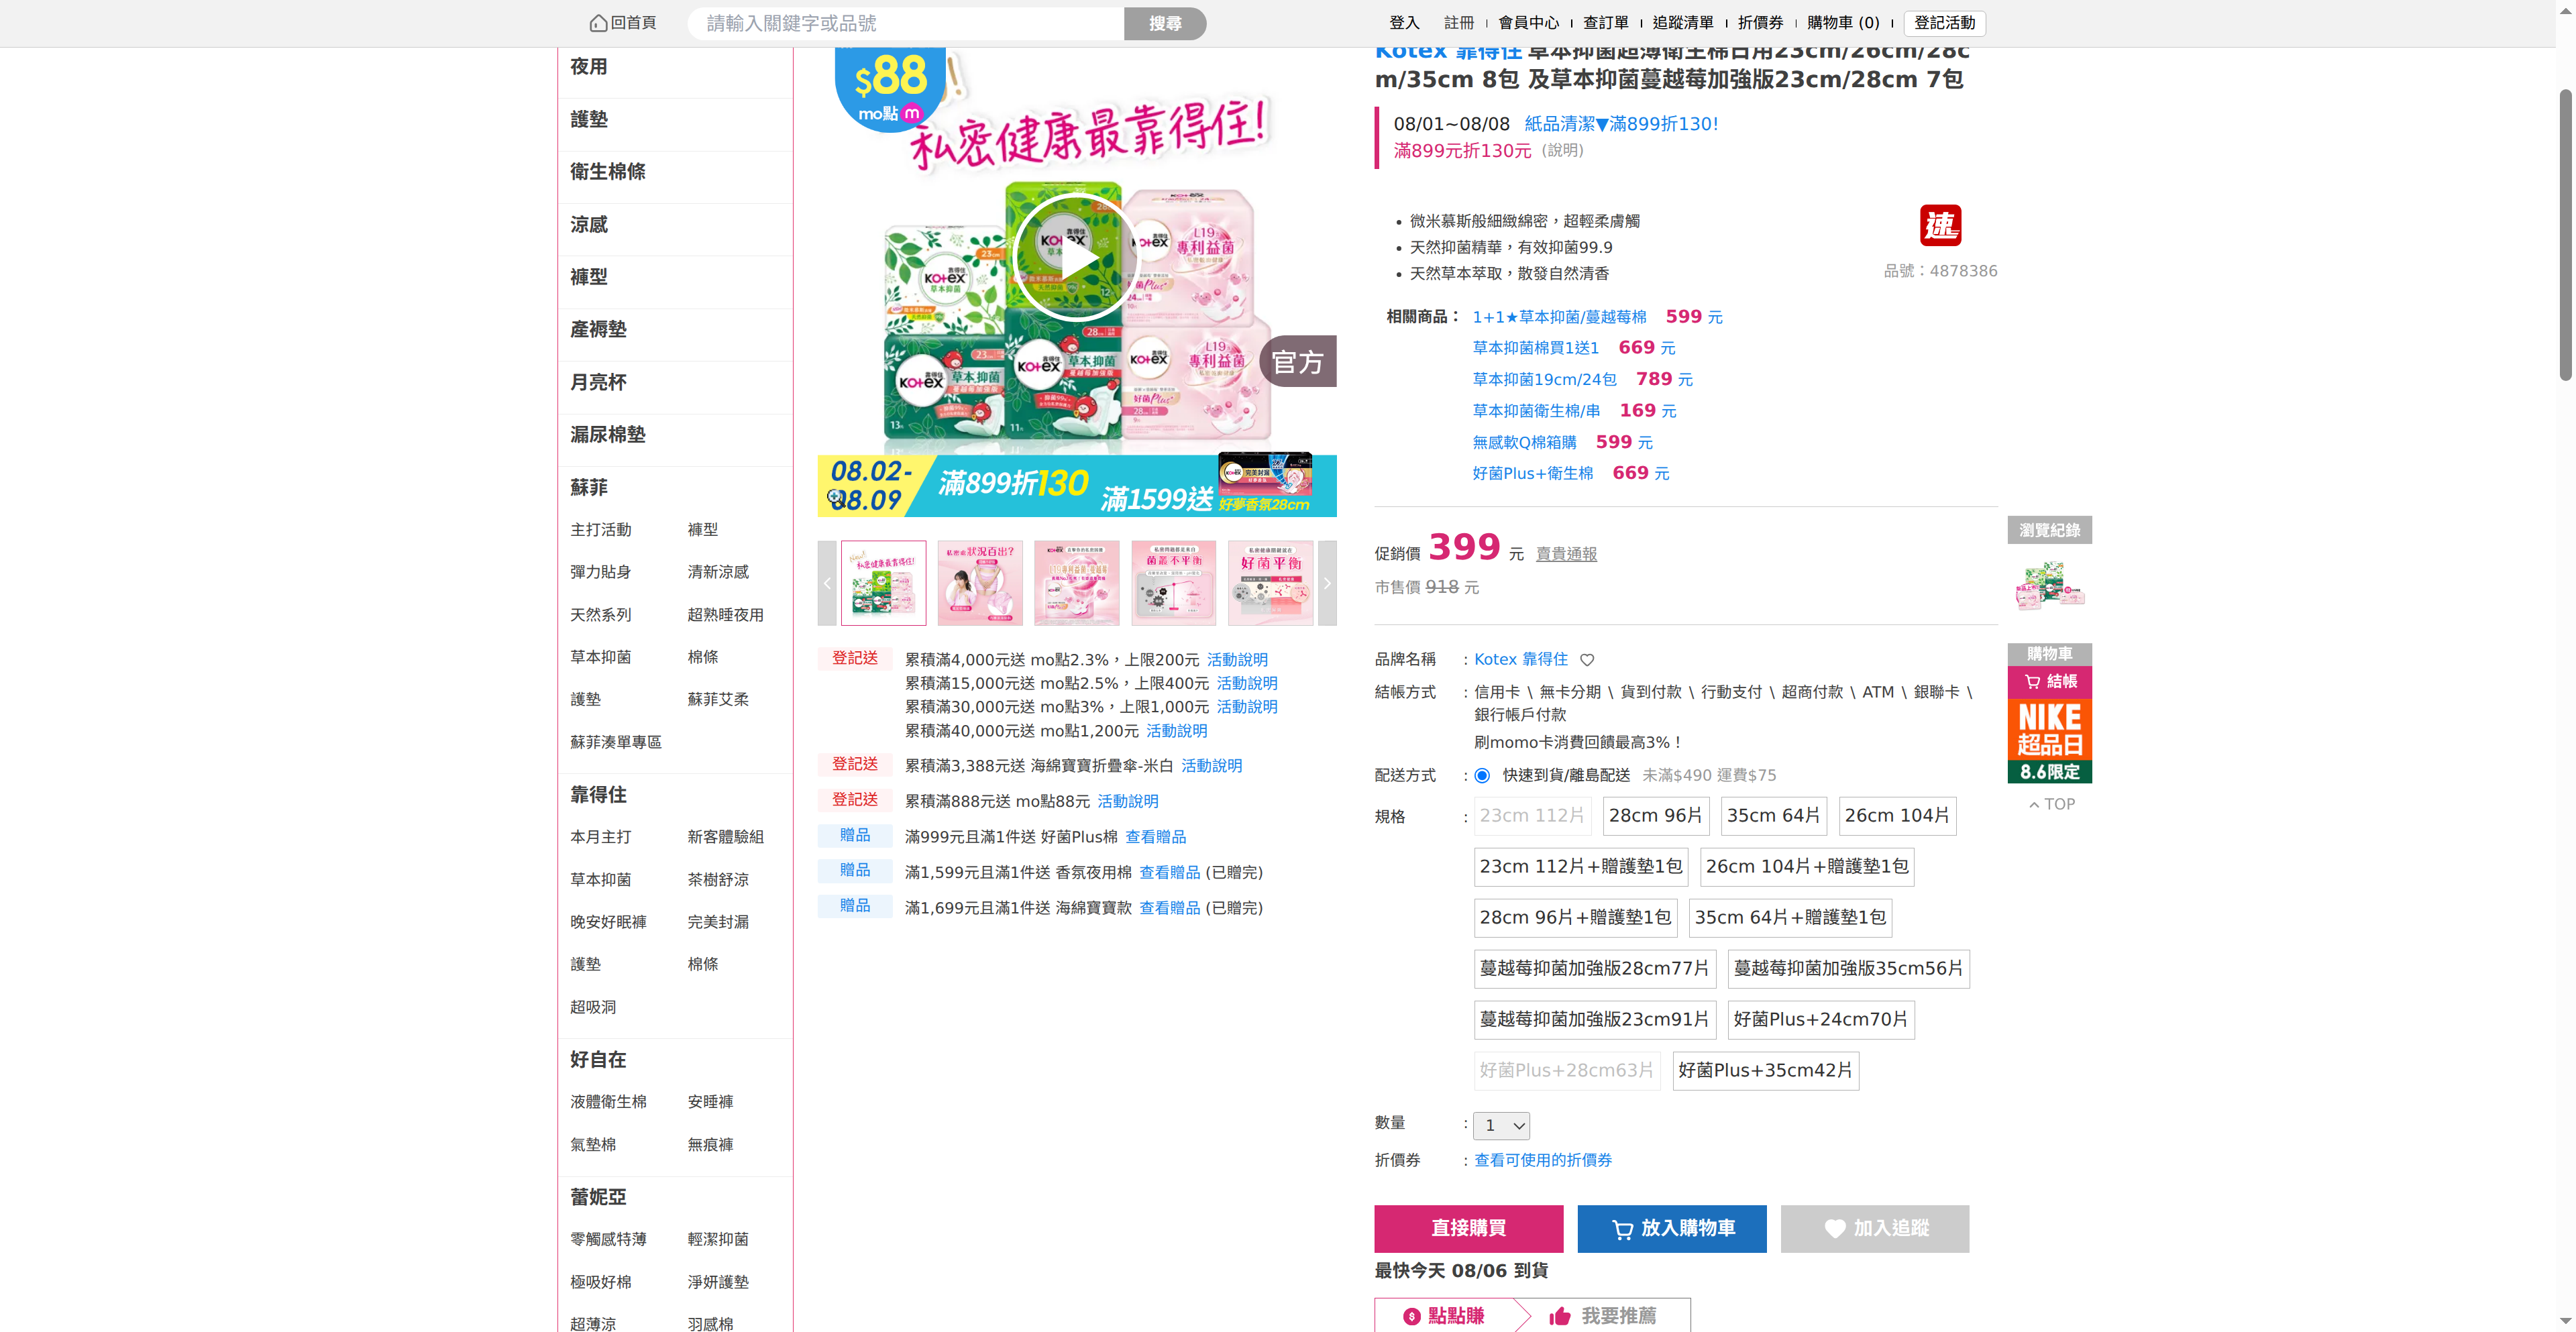Select spec 蔓越莓抑菌加強版28cm77片
The height and width of the screenshot is (1332, 2576).
click(x=1595, y=969)
